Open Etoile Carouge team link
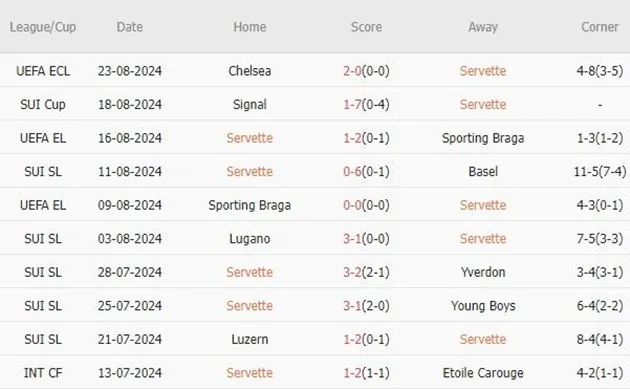 click(x=483, y=373)
